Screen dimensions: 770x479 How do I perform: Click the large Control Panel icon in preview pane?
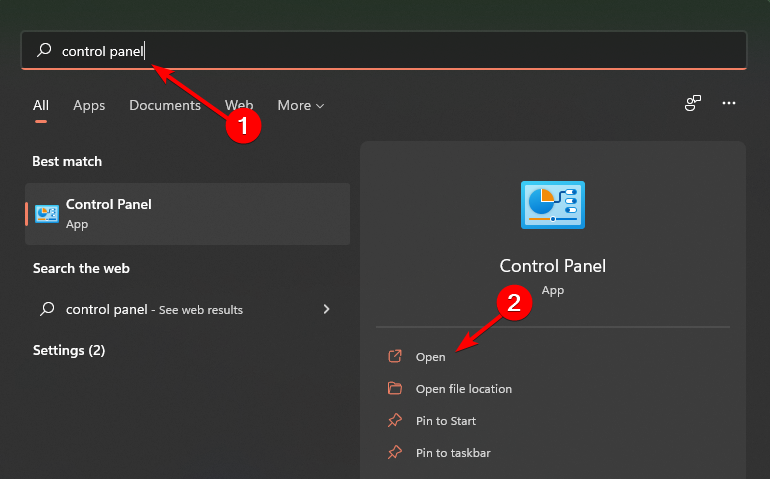[x=553, y=205]
